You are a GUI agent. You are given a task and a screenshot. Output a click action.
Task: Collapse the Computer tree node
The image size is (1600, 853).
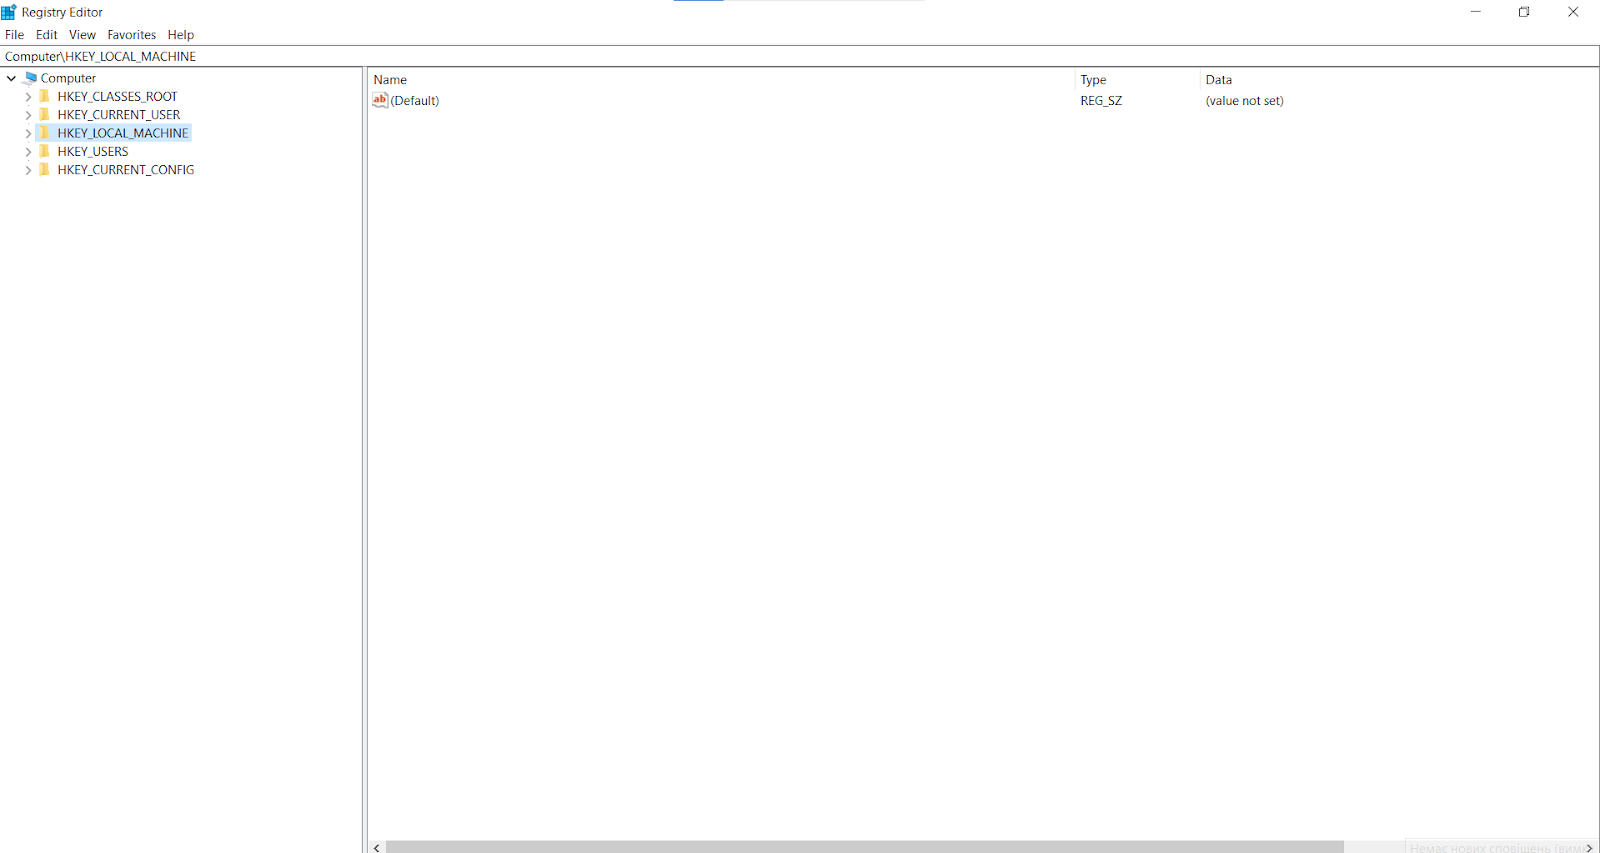click(x=11, y=78)
